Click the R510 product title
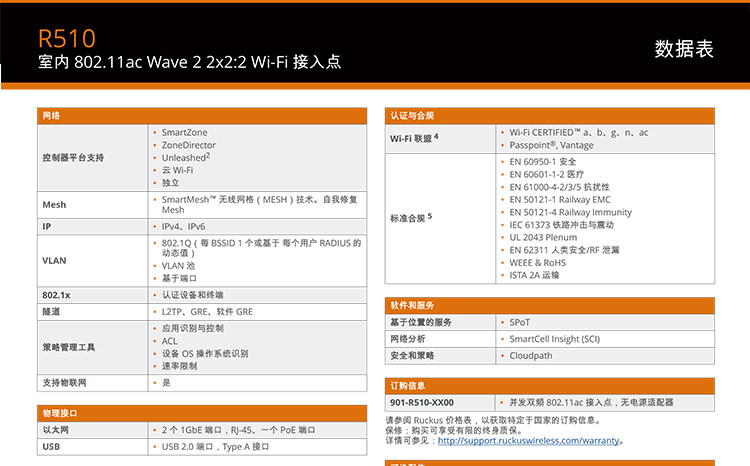 tap(67, 38)
